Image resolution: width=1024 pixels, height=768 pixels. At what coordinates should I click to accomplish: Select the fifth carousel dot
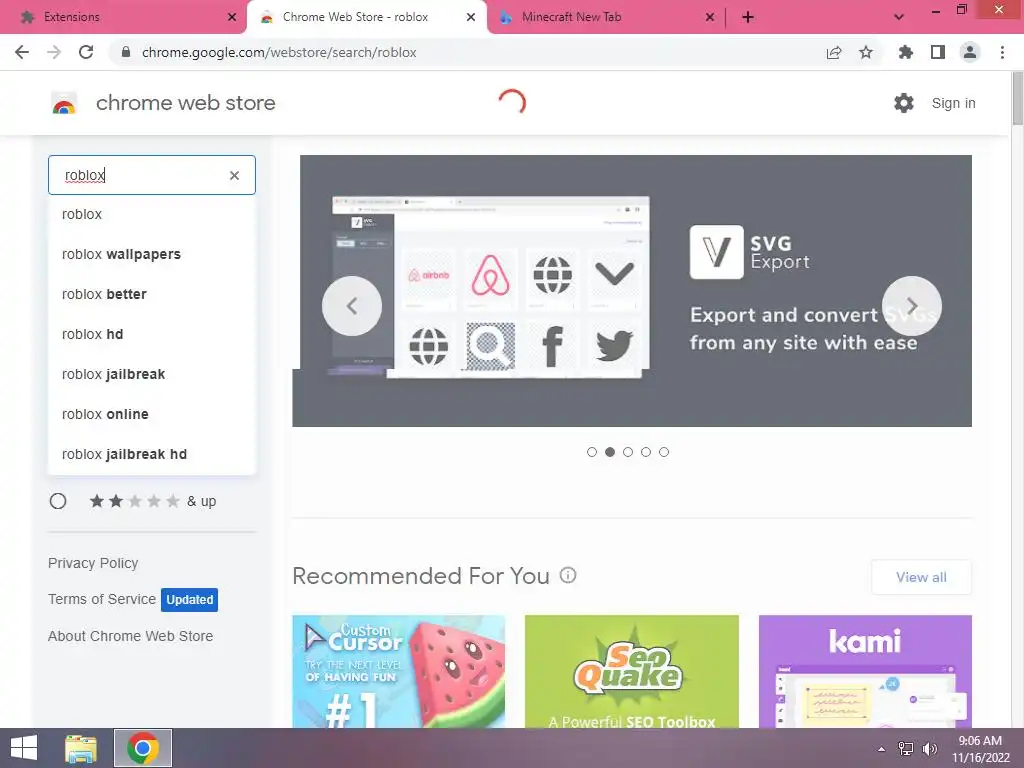pyautogui.click(x=664, y=452)
